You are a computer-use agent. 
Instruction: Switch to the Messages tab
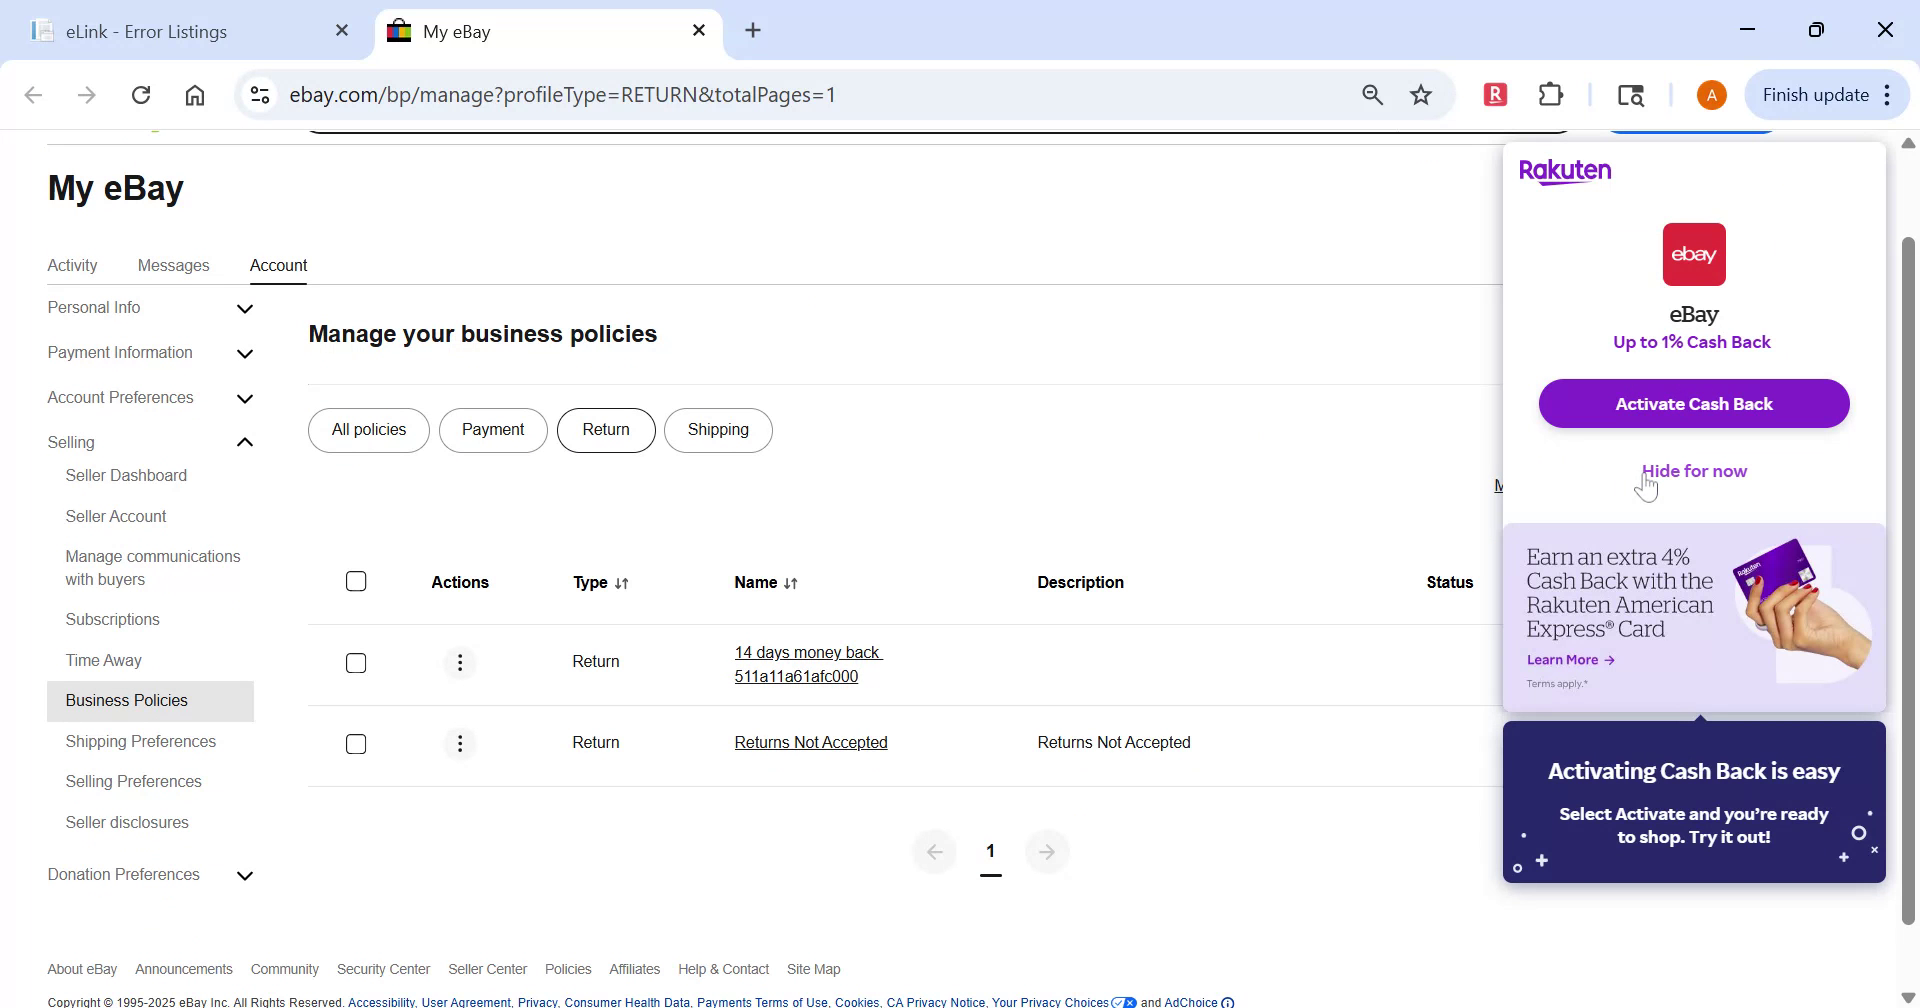(x=173, y=265)
